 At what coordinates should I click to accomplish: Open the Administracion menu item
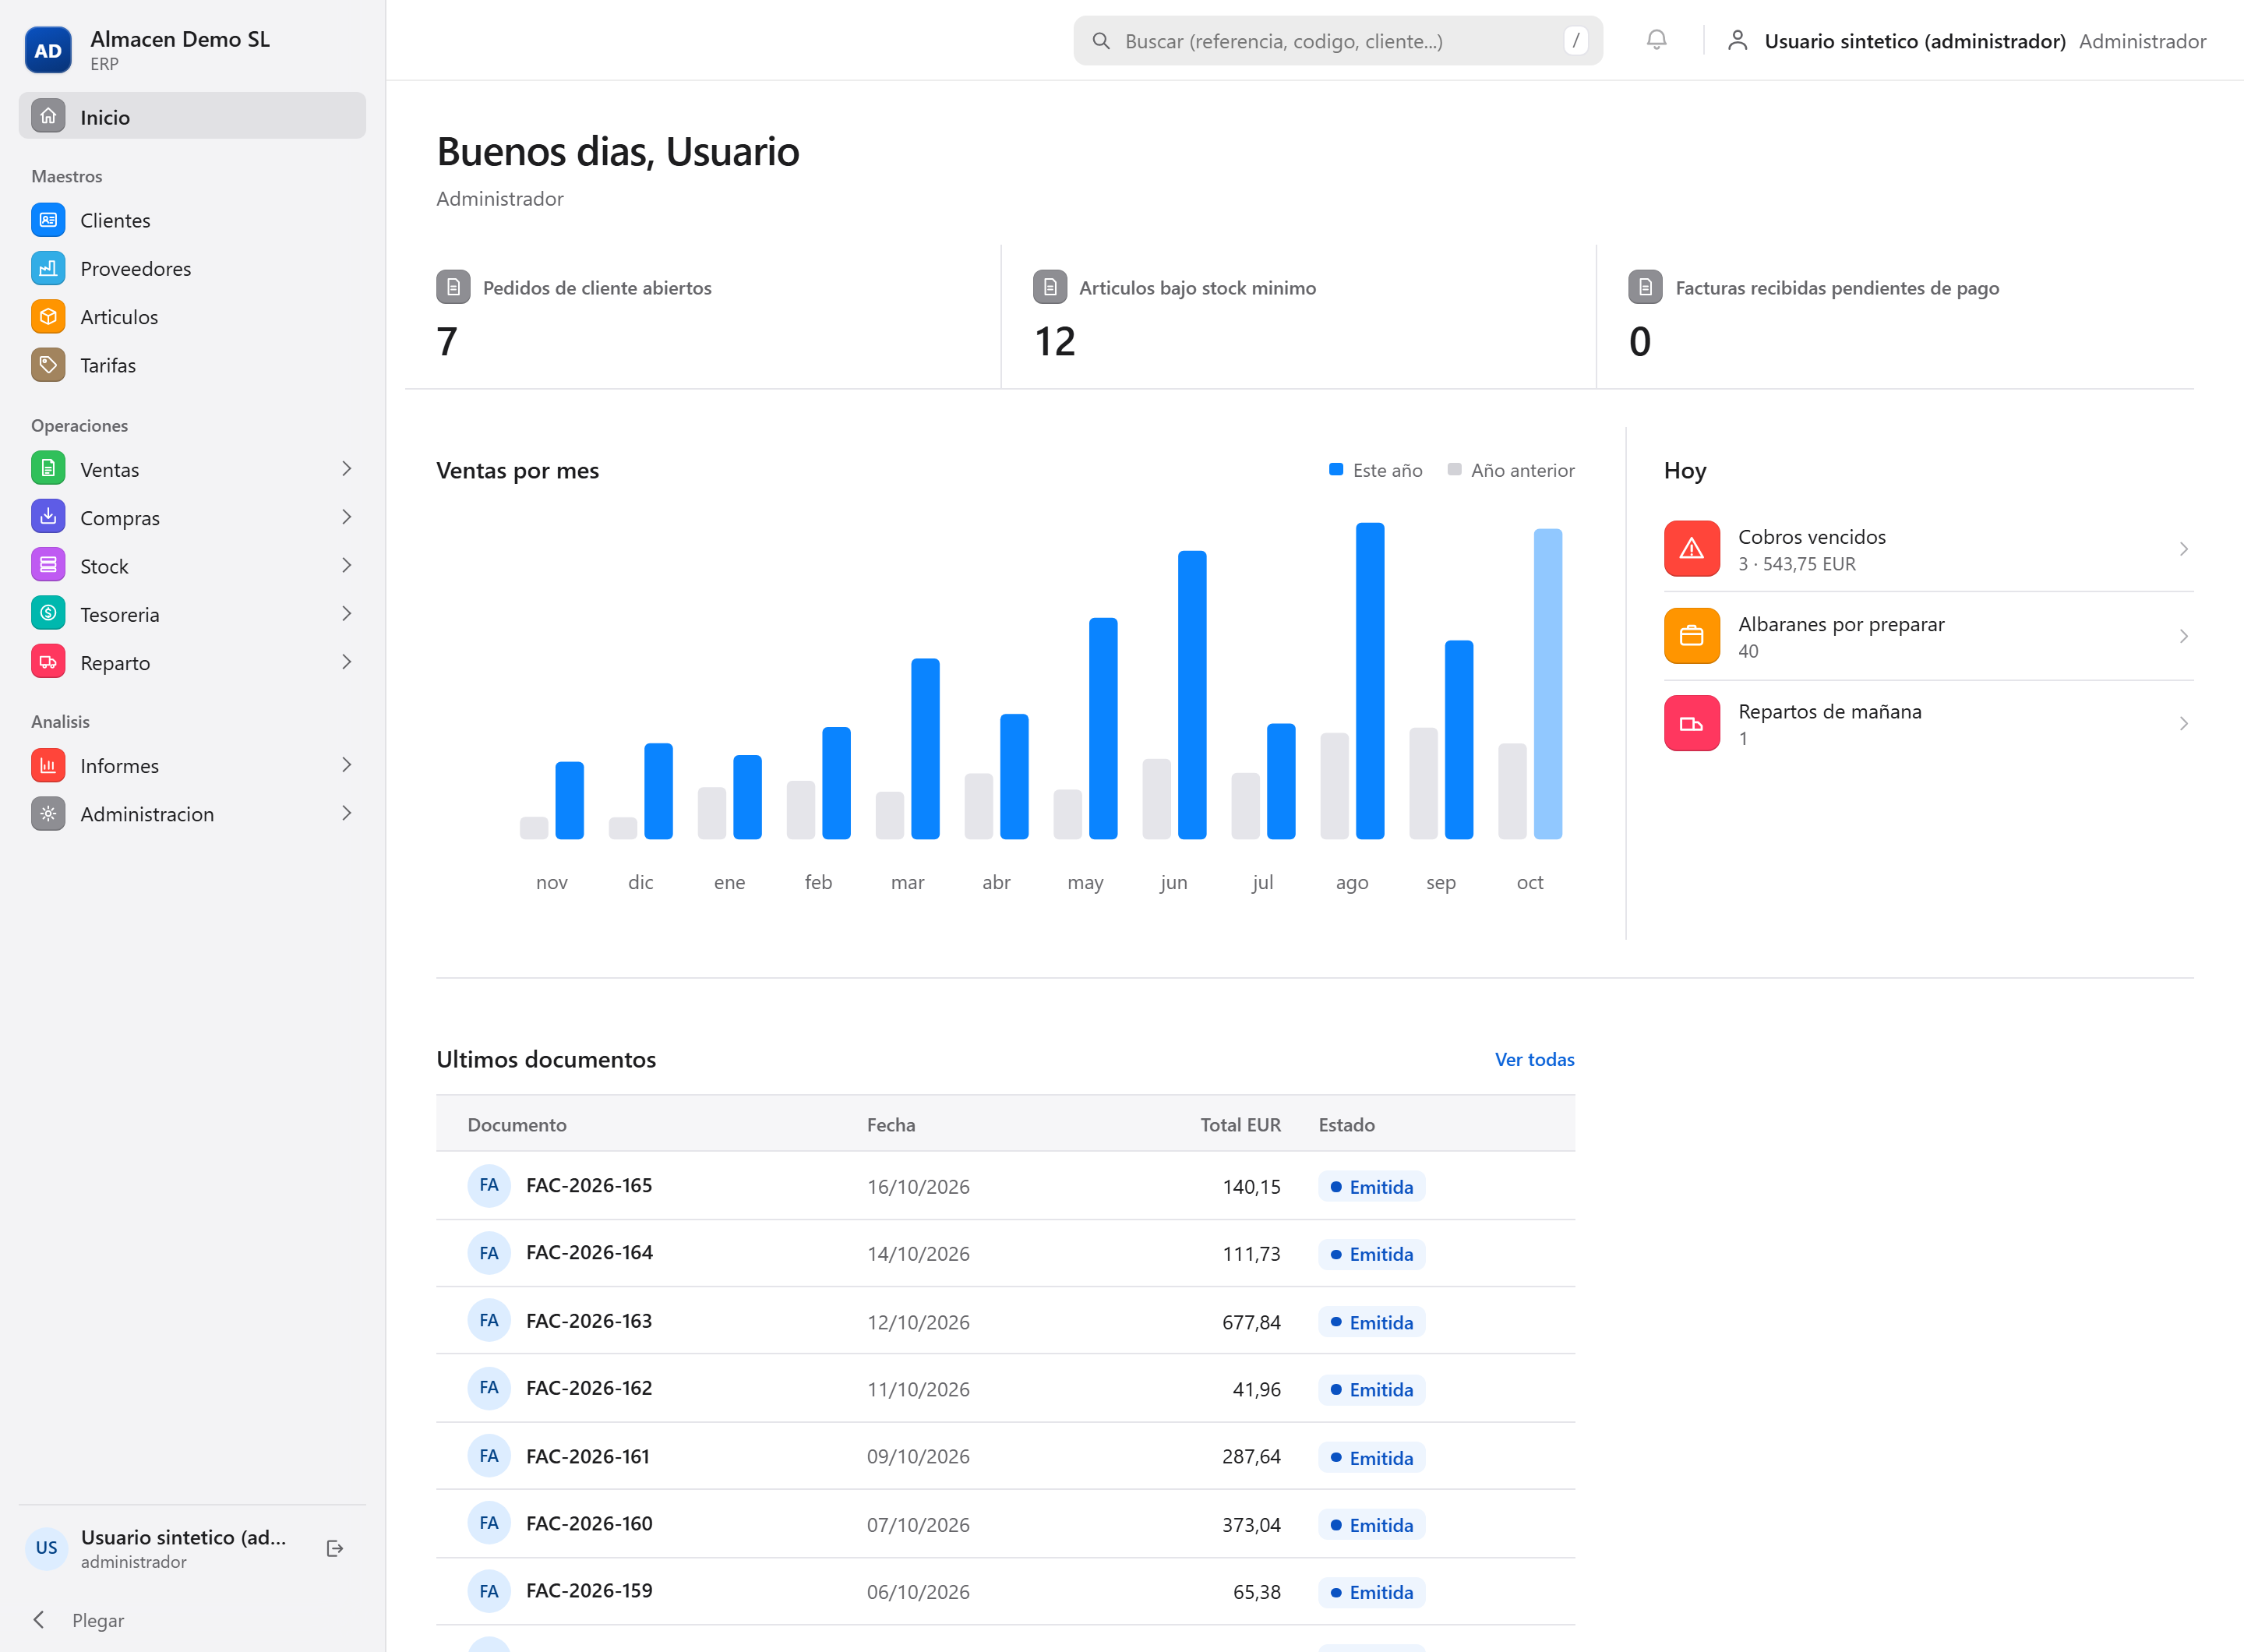pos(192,814)
